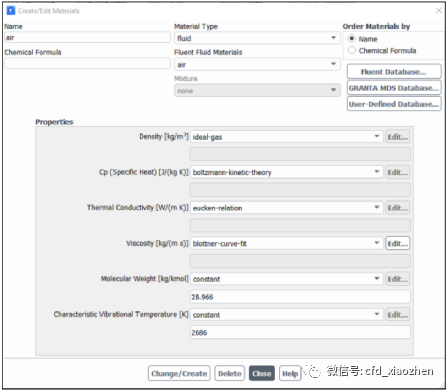Click the disabled value field under Viscosity
The width and height of the screenshot is (447, 390).
[300, 261]
